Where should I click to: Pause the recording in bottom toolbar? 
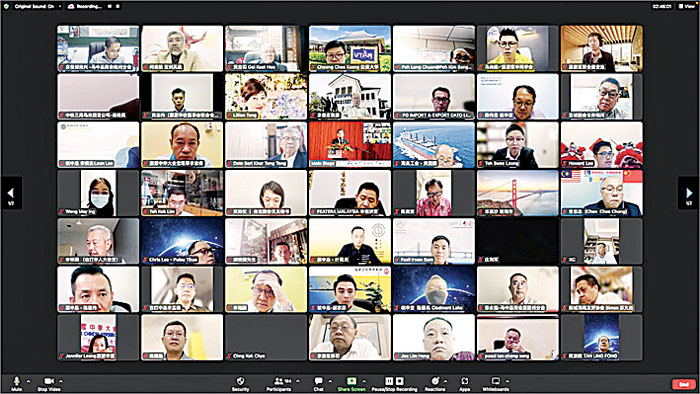pos(389,381)
